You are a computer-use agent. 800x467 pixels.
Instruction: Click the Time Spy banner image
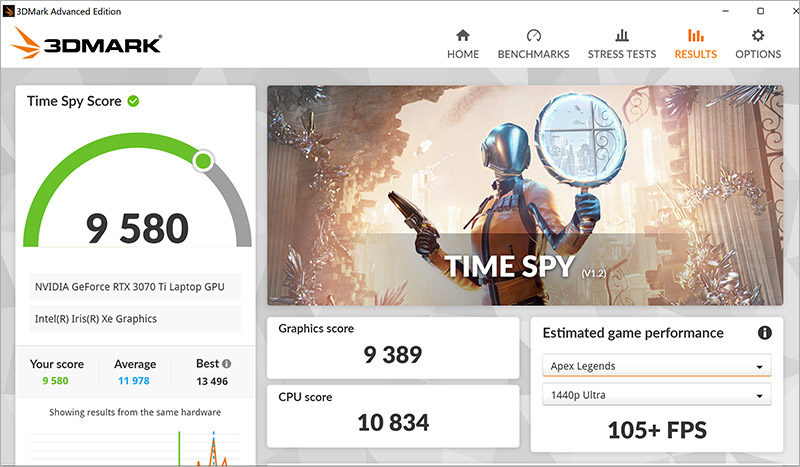525,195
